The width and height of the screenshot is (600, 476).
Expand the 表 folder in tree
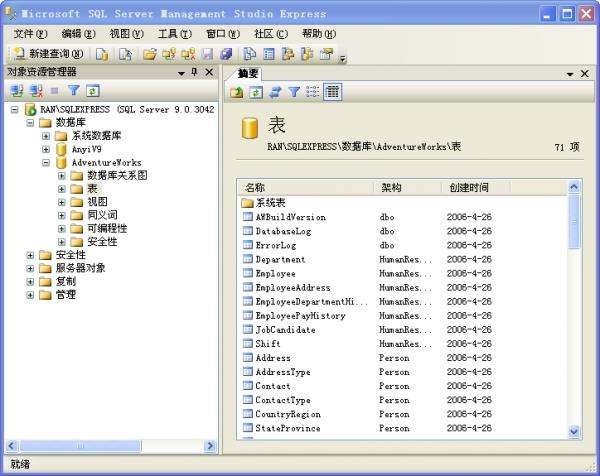pyautogui.click(x=62, y=189)
